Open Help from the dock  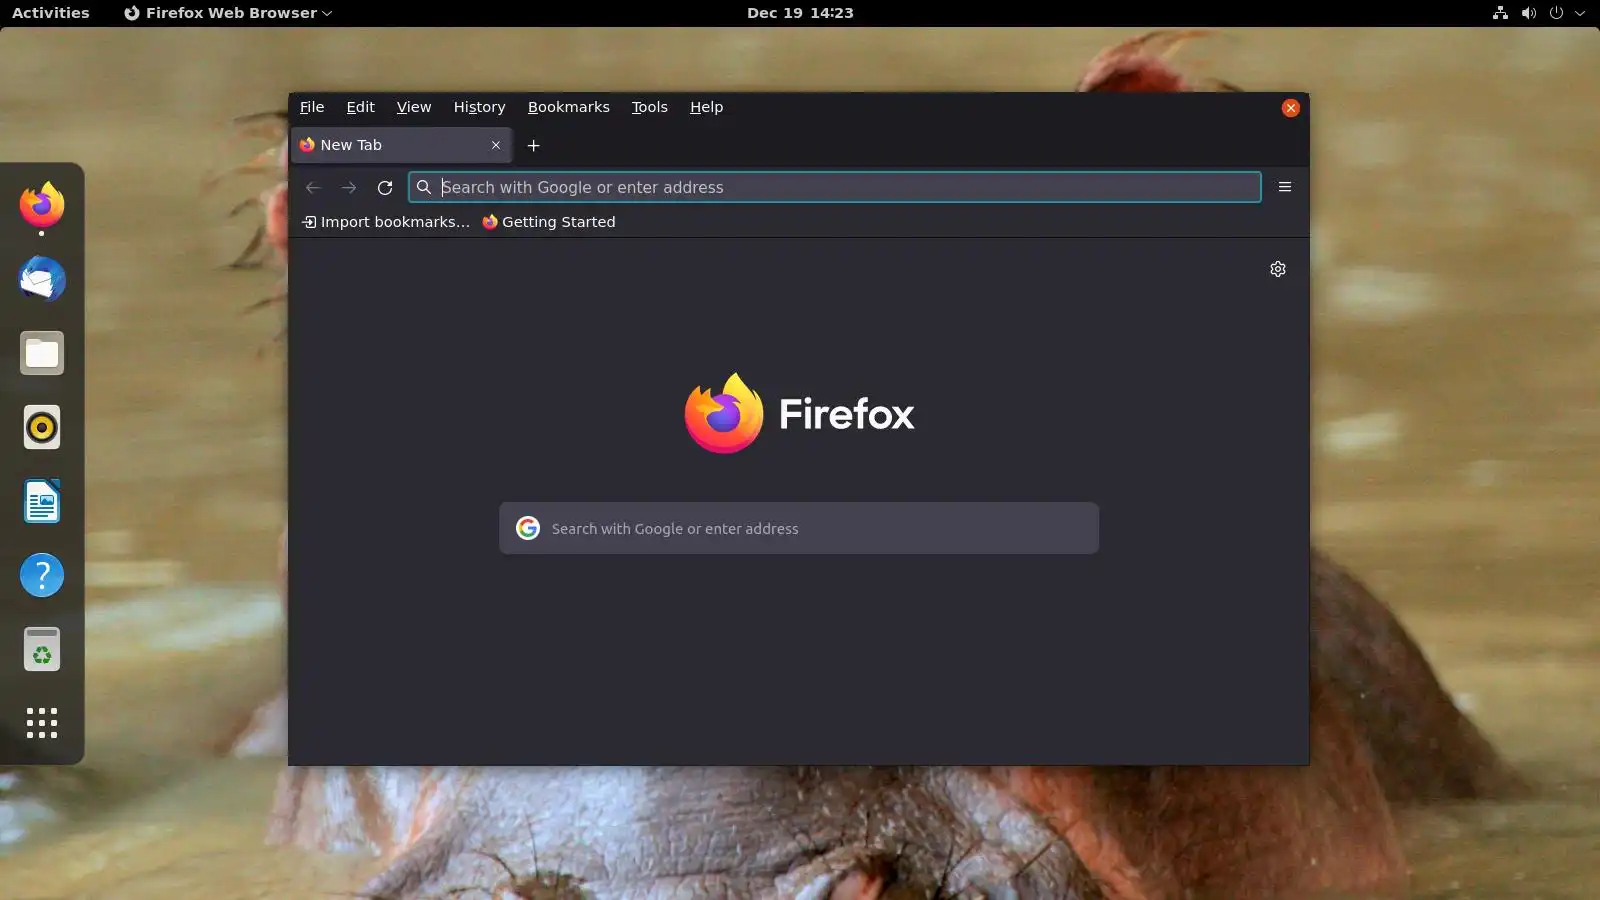point(42,575)
